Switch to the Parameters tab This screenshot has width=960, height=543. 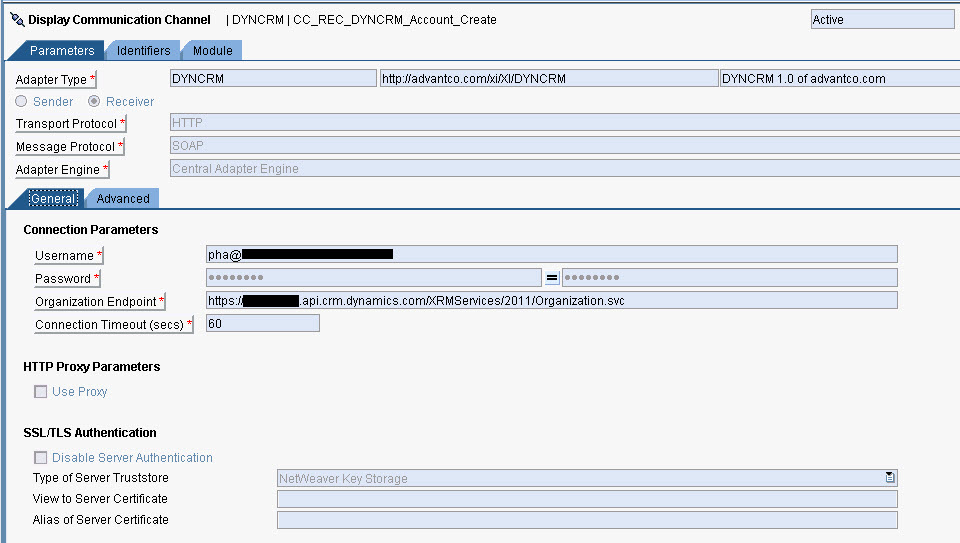pos(62,51)
